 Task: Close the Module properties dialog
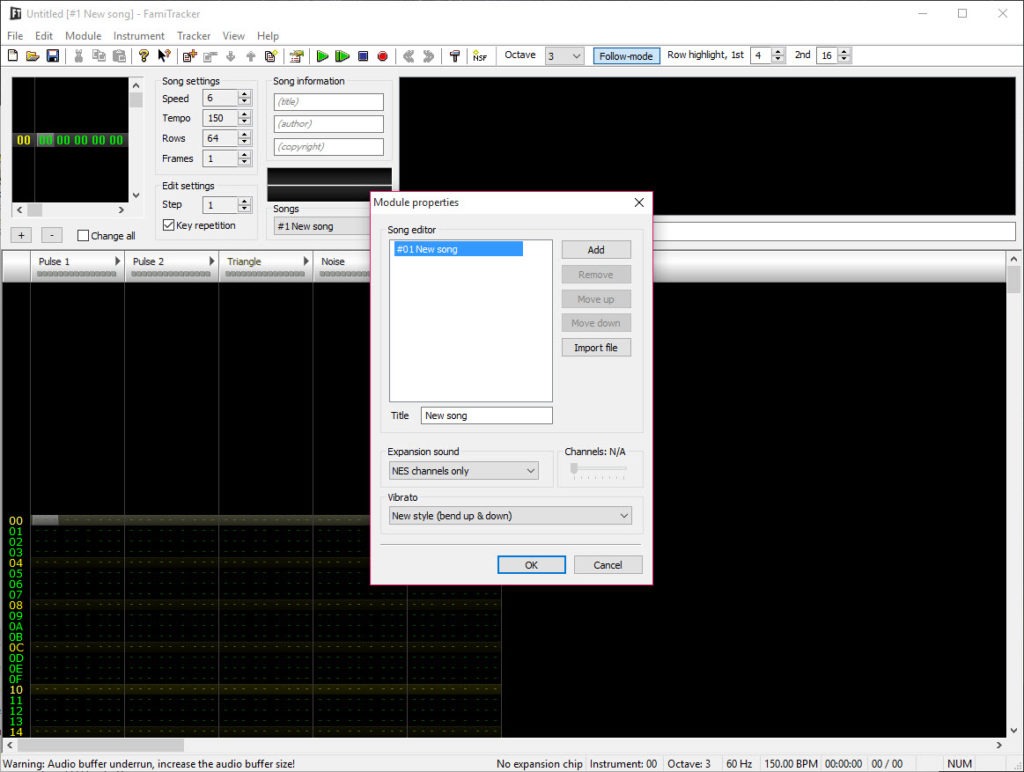[x=639, y=202]
